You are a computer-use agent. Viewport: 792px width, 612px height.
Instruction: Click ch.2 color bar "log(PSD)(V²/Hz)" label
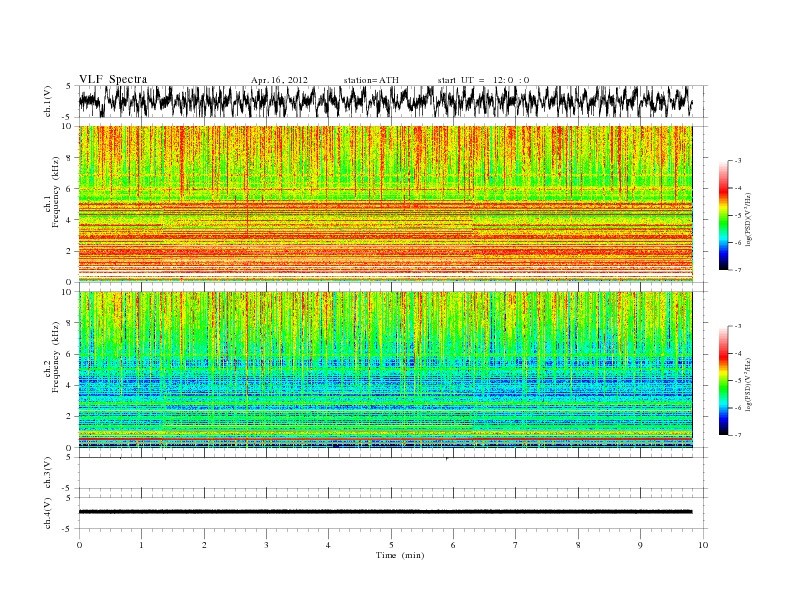(x=749, y=384)
